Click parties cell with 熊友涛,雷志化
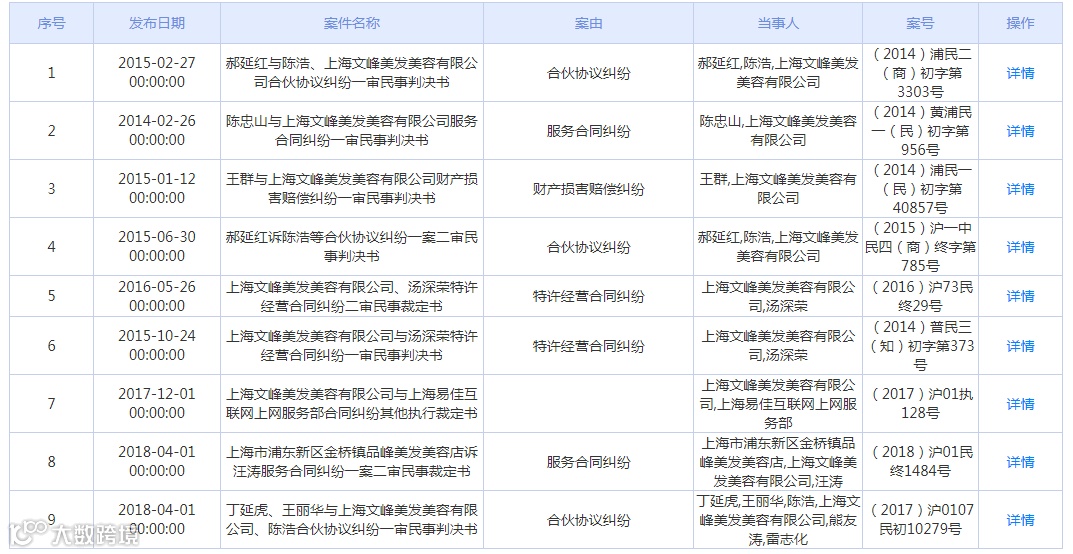This screenshot has height=554, width=1073. [778, 520]
